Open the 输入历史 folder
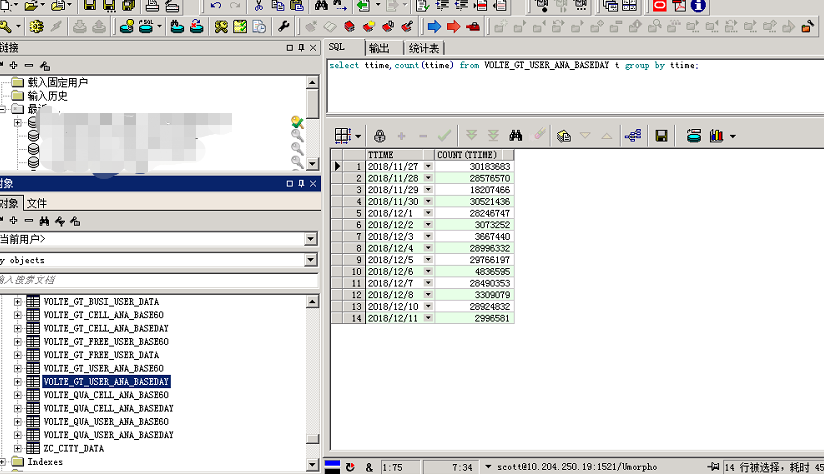824x474 pixels. tap(47, 96)
